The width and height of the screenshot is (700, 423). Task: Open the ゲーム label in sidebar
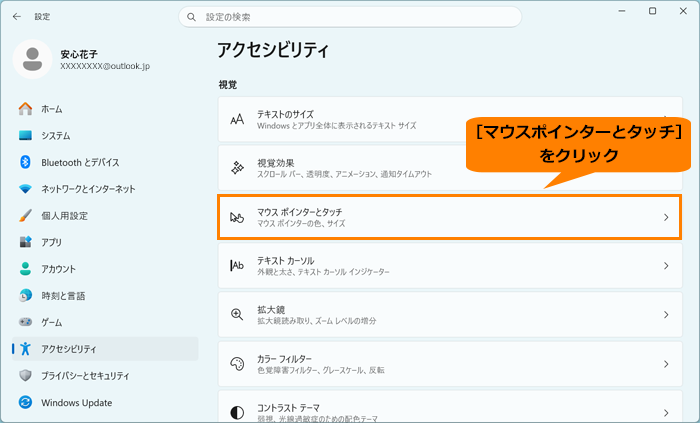click(x=52, y=322)
